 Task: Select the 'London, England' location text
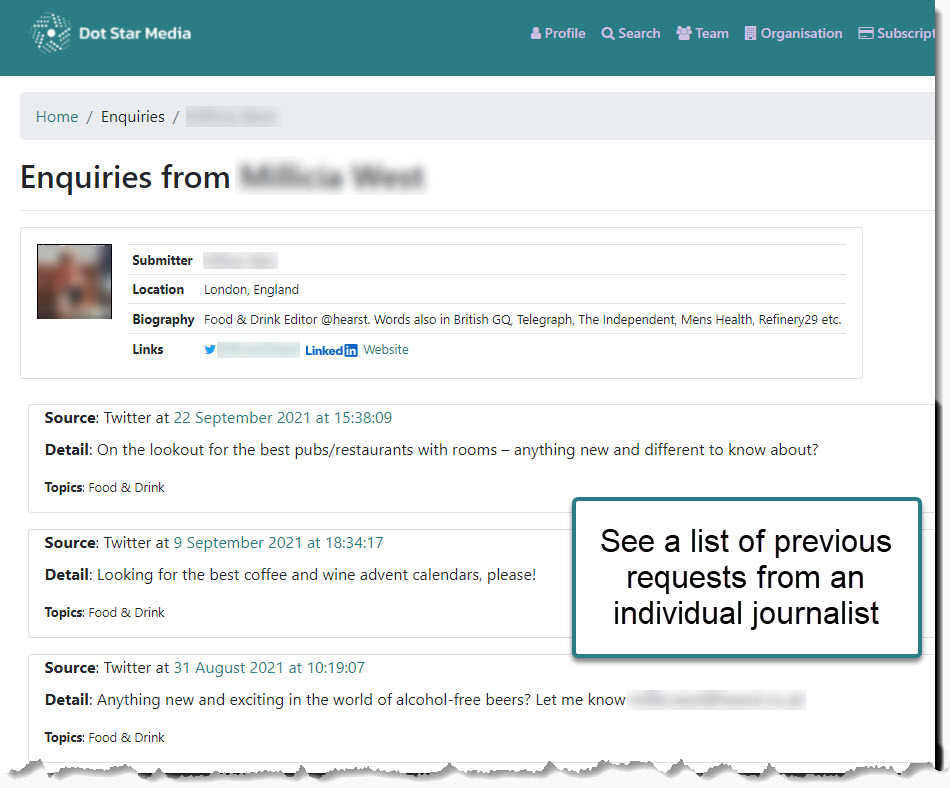pos(251,290)
